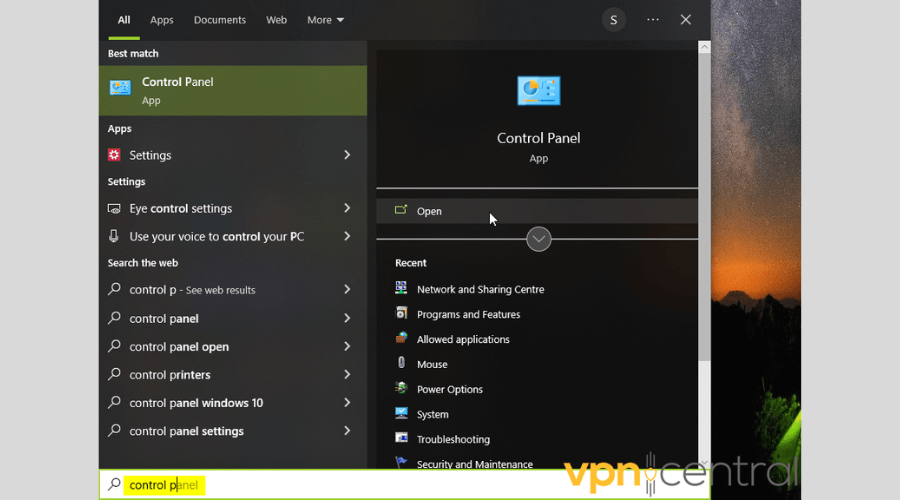Expand the 'control p' web result arrow
Screen dimensions: 900x500
[347, 289]
